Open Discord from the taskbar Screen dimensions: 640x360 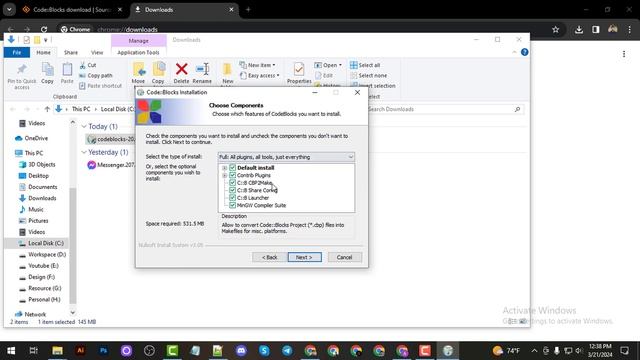click(x=241, y=351)
